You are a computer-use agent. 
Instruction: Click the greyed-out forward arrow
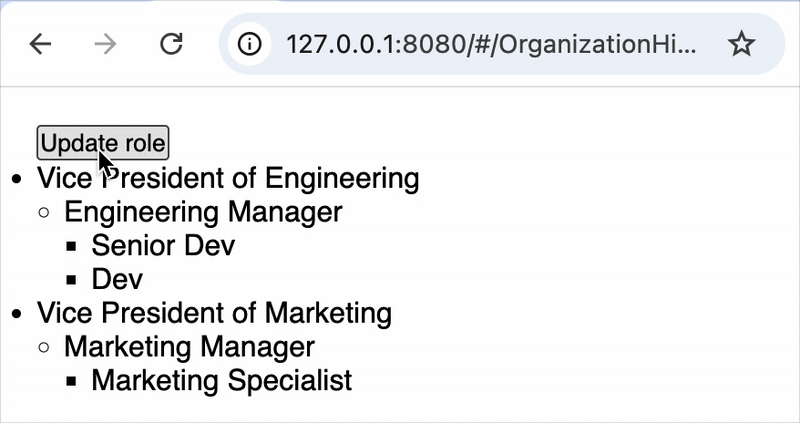pos(106,44)
